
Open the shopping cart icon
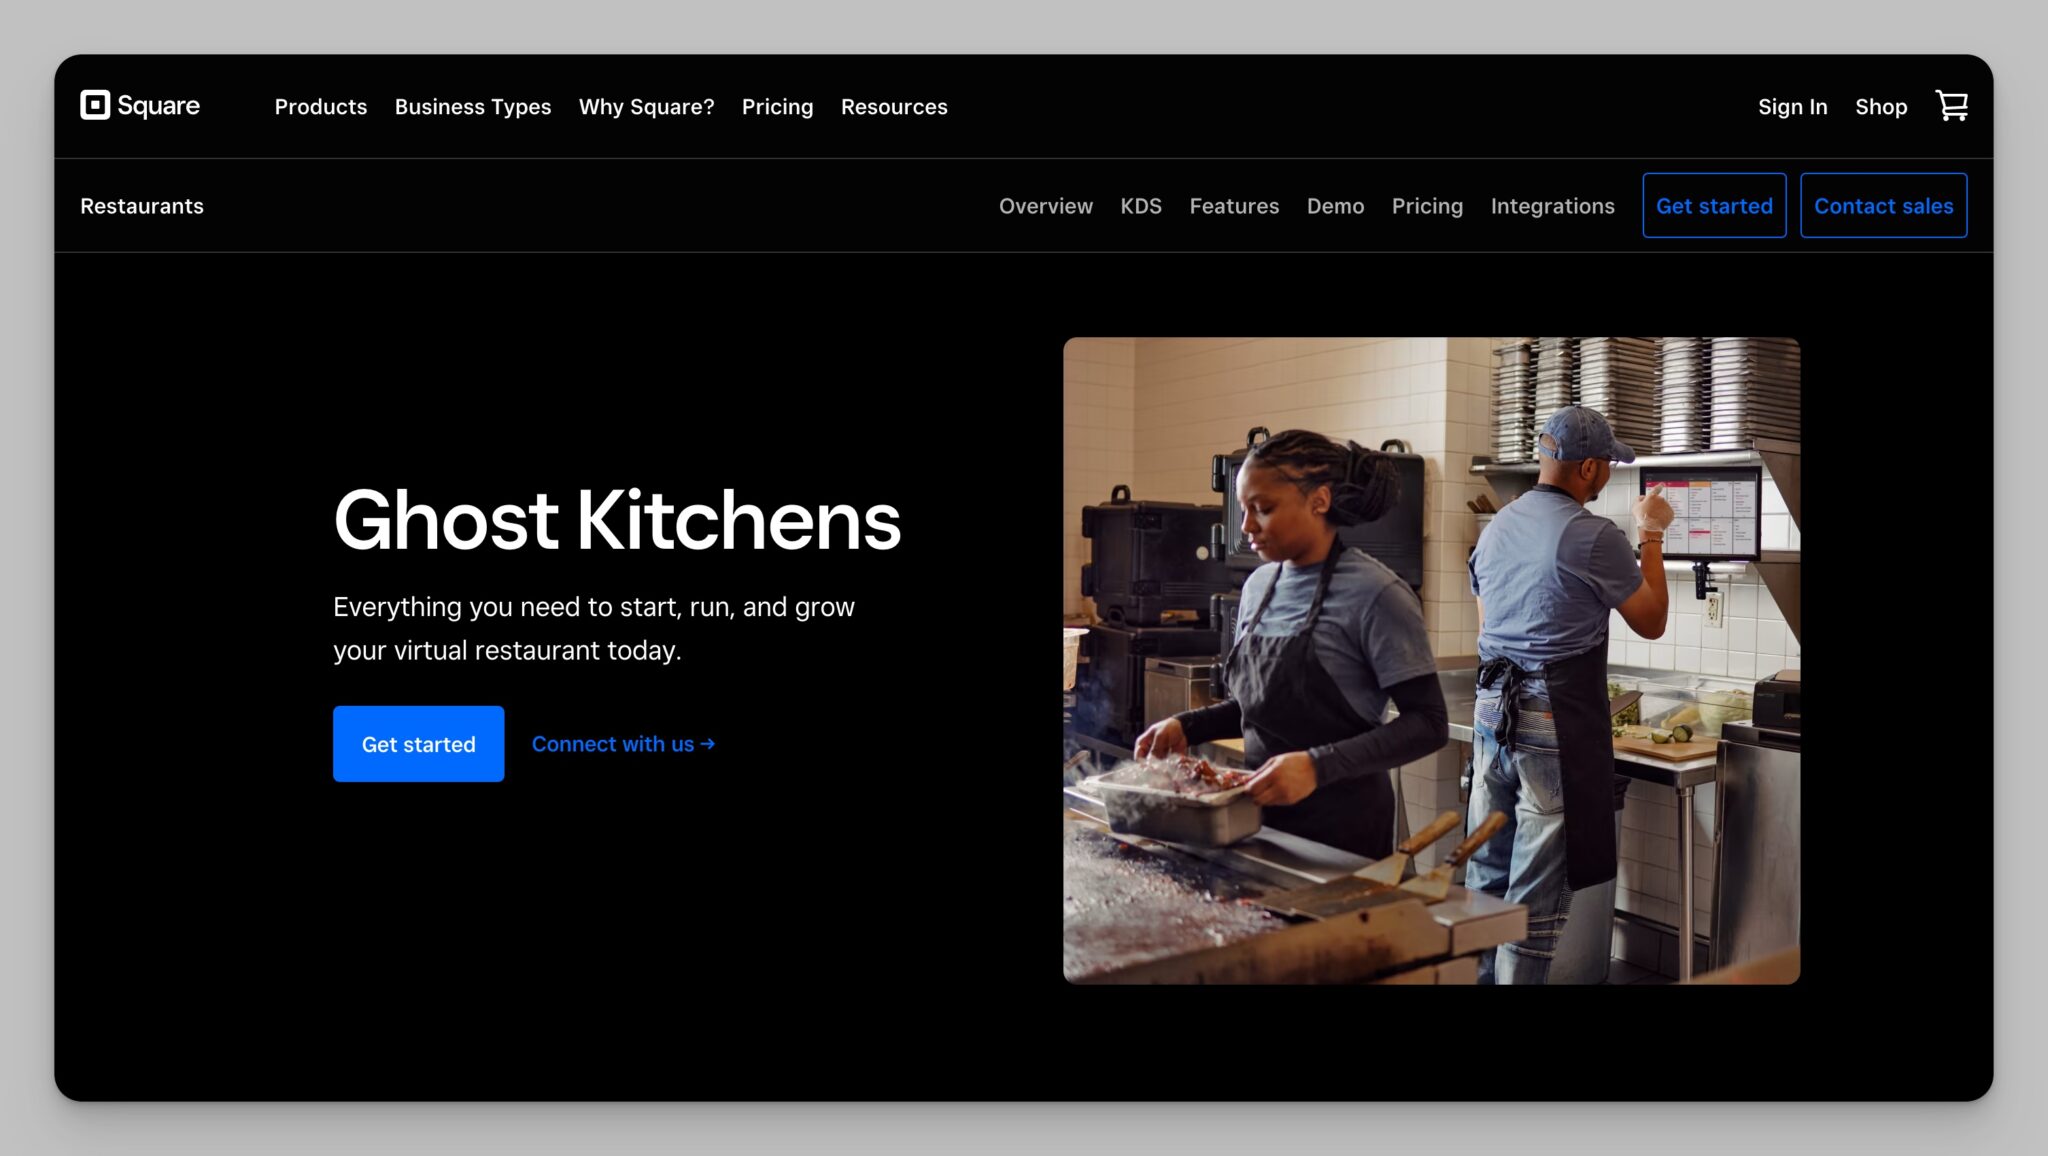click(1951, 105)
